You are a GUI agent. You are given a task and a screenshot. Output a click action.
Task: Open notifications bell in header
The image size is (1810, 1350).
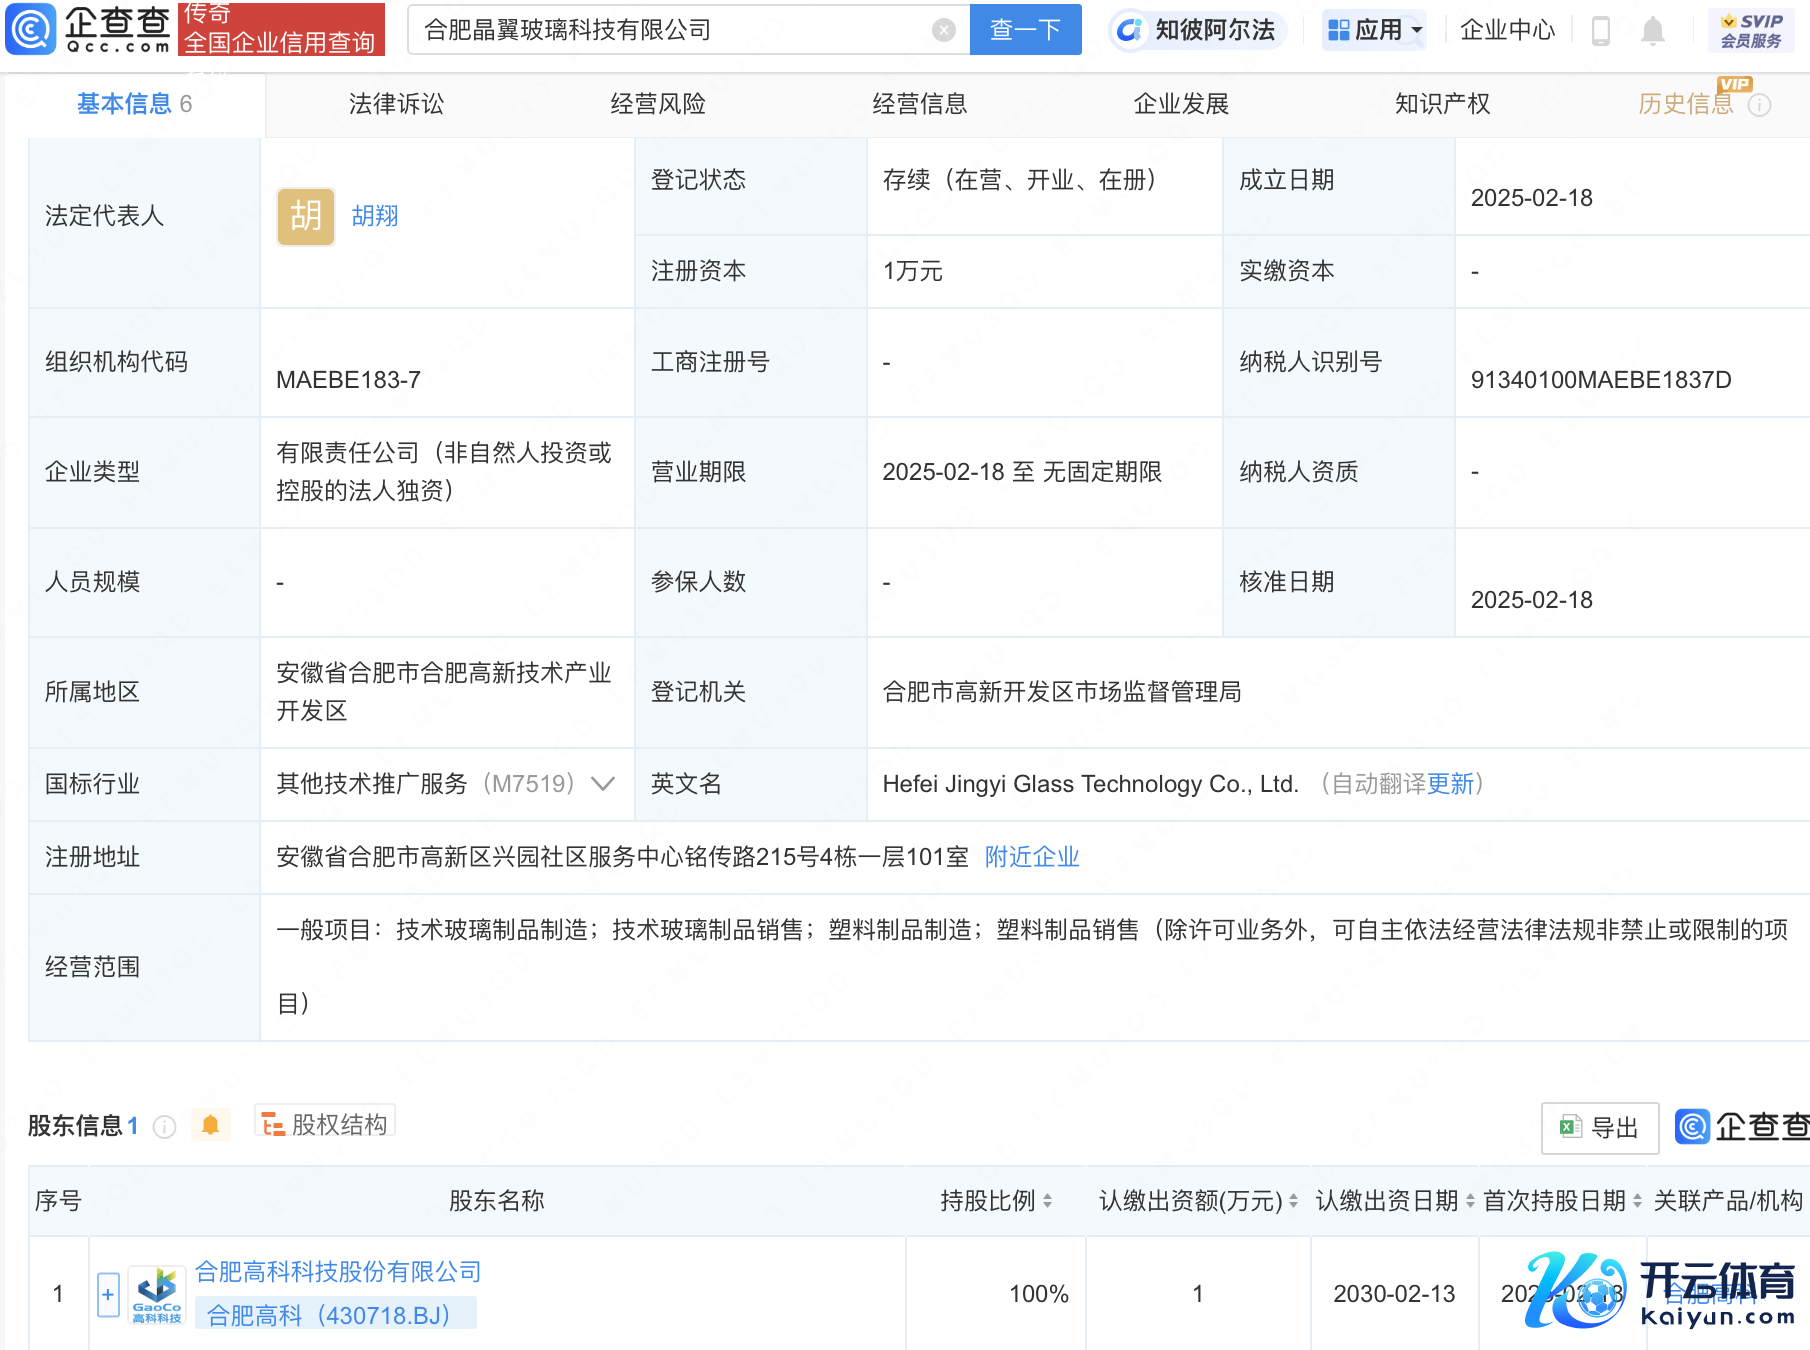point(1653,31)
